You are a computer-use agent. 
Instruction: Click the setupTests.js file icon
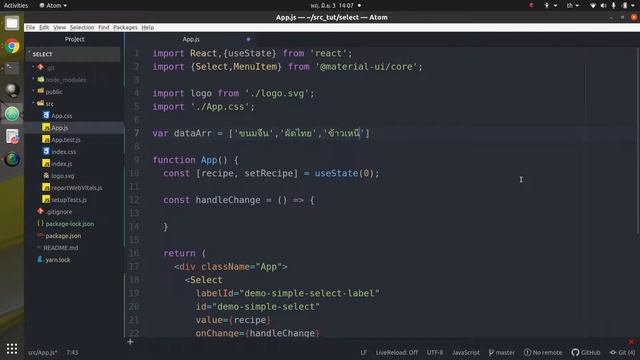[46, 200]
